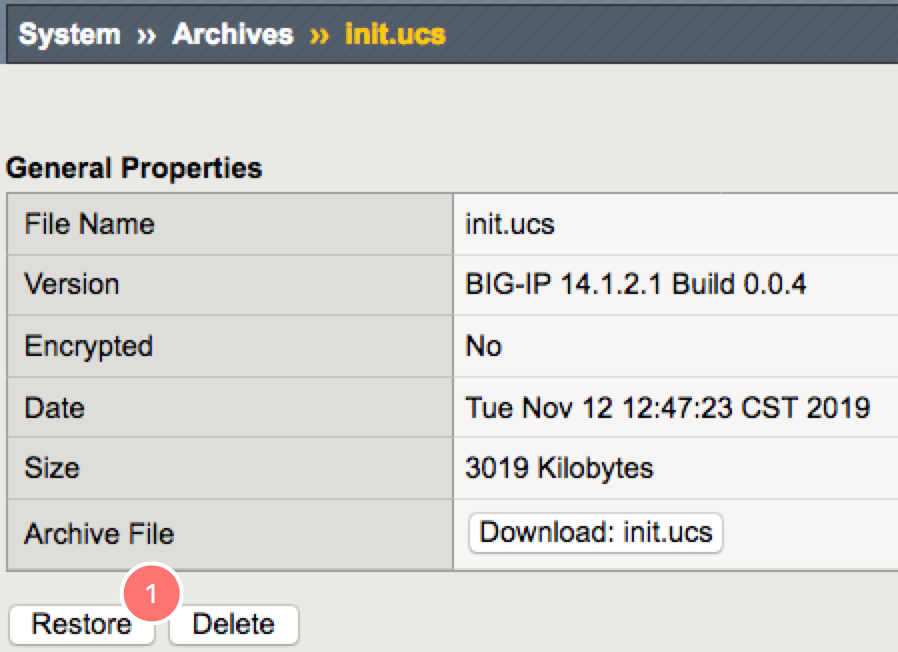Click the init.ucs file name value
This screenshot has width=898, height=652.
click(510, 224)
